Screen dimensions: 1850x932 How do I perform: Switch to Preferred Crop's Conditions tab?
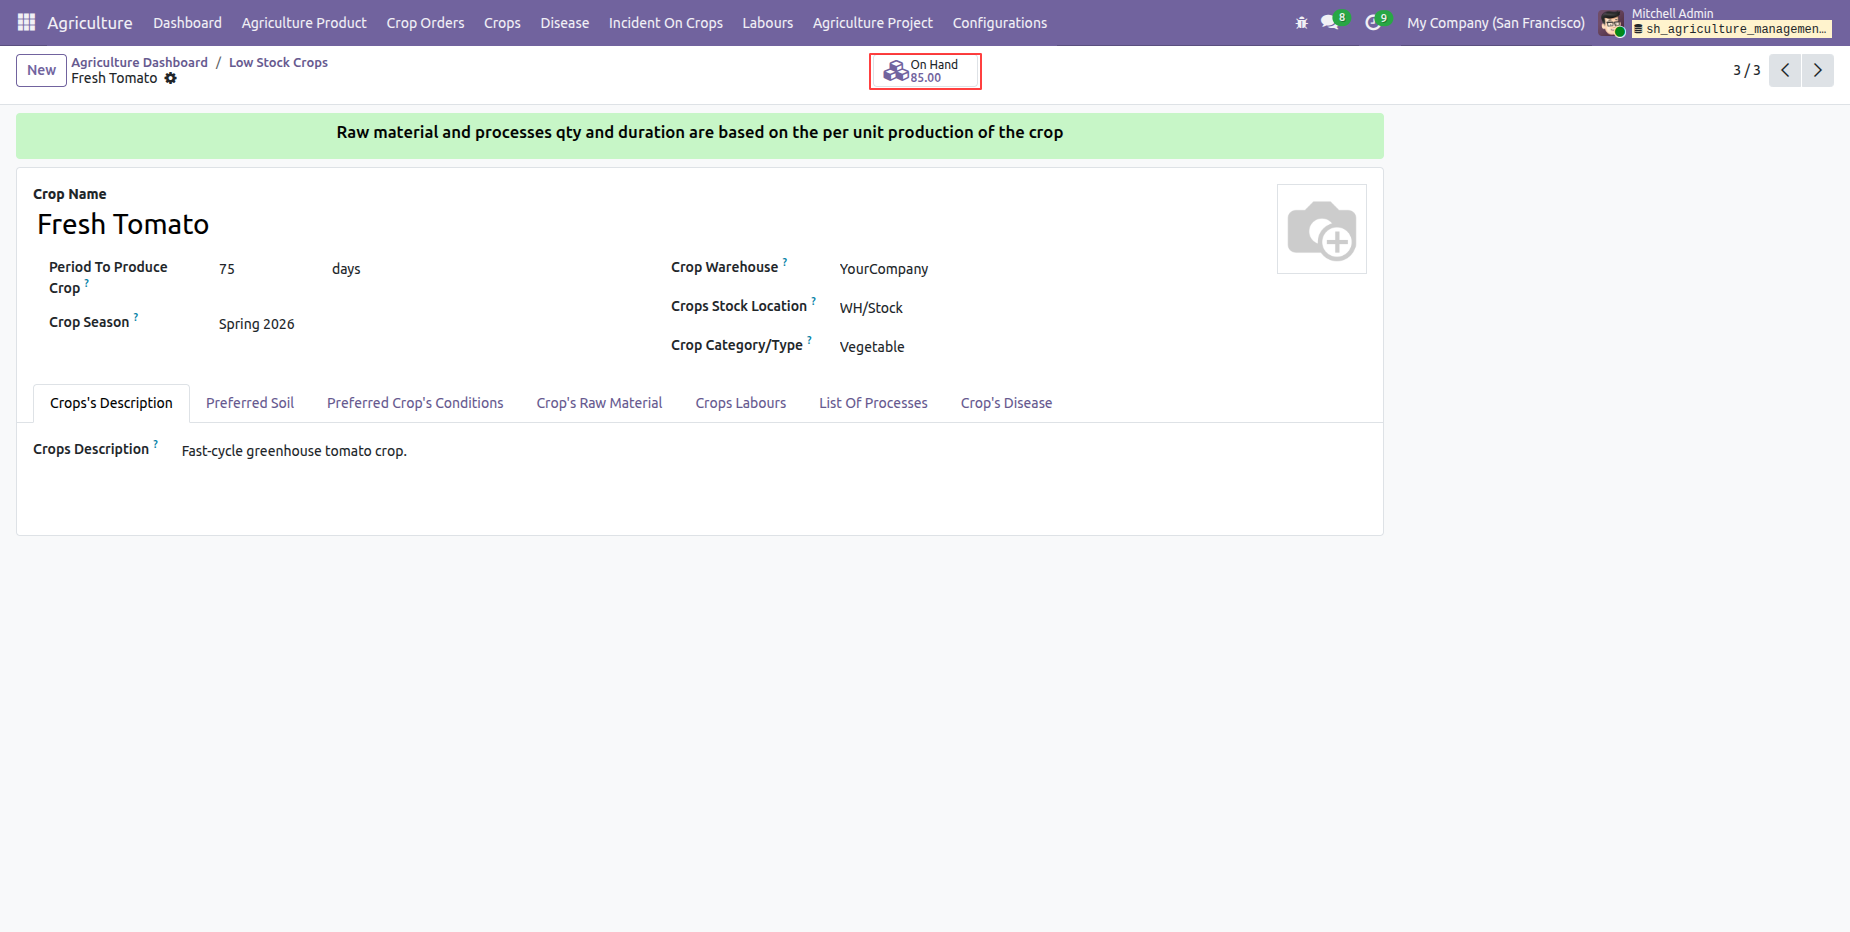click(x=415, y=403)
